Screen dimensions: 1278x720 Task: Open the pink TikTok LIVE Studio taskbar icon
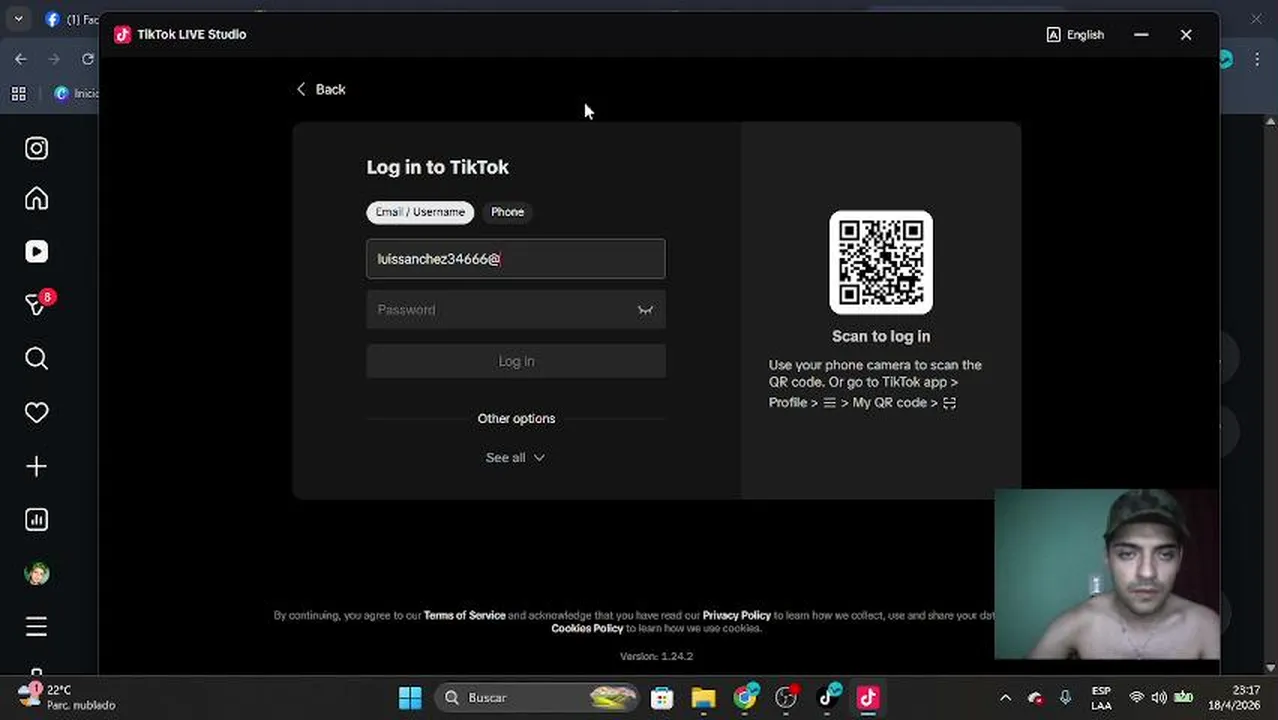(x=868, y=698)
